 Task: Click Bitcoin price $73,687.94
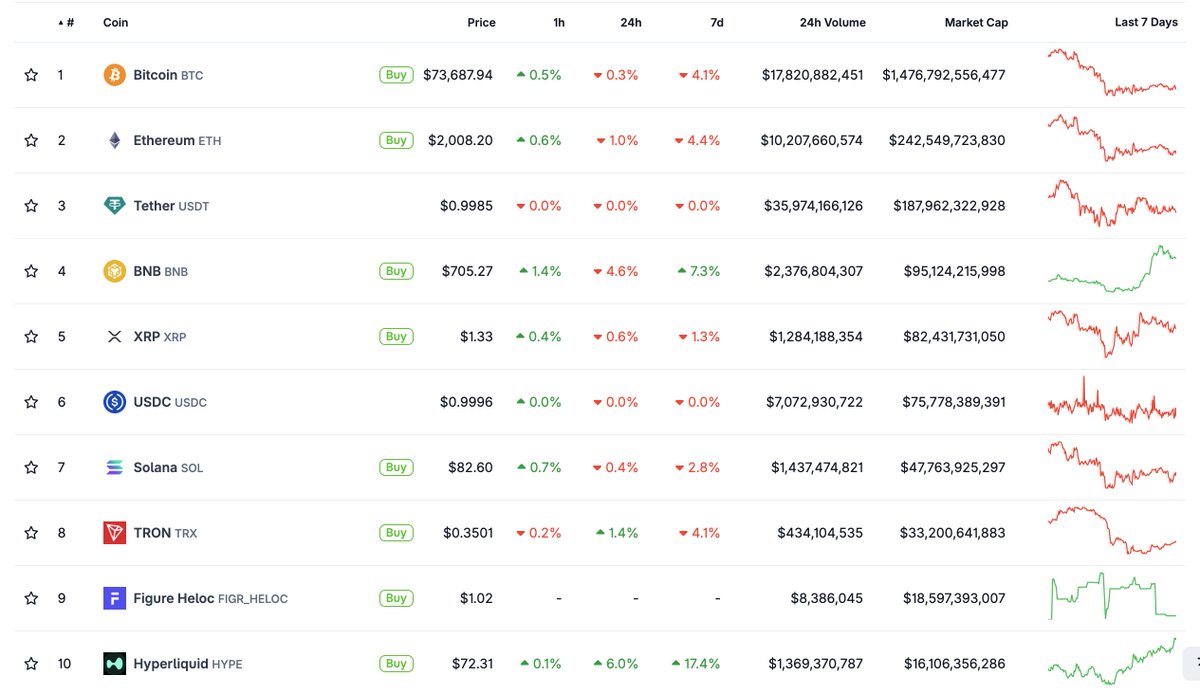click(458, 75)
